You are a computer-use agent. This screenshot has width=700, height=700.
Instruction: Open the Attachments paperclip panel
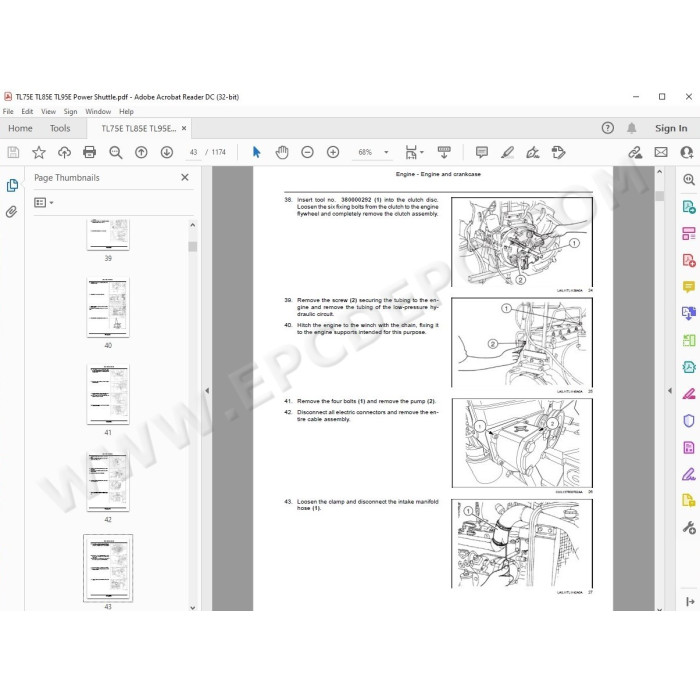pos(12,212)
